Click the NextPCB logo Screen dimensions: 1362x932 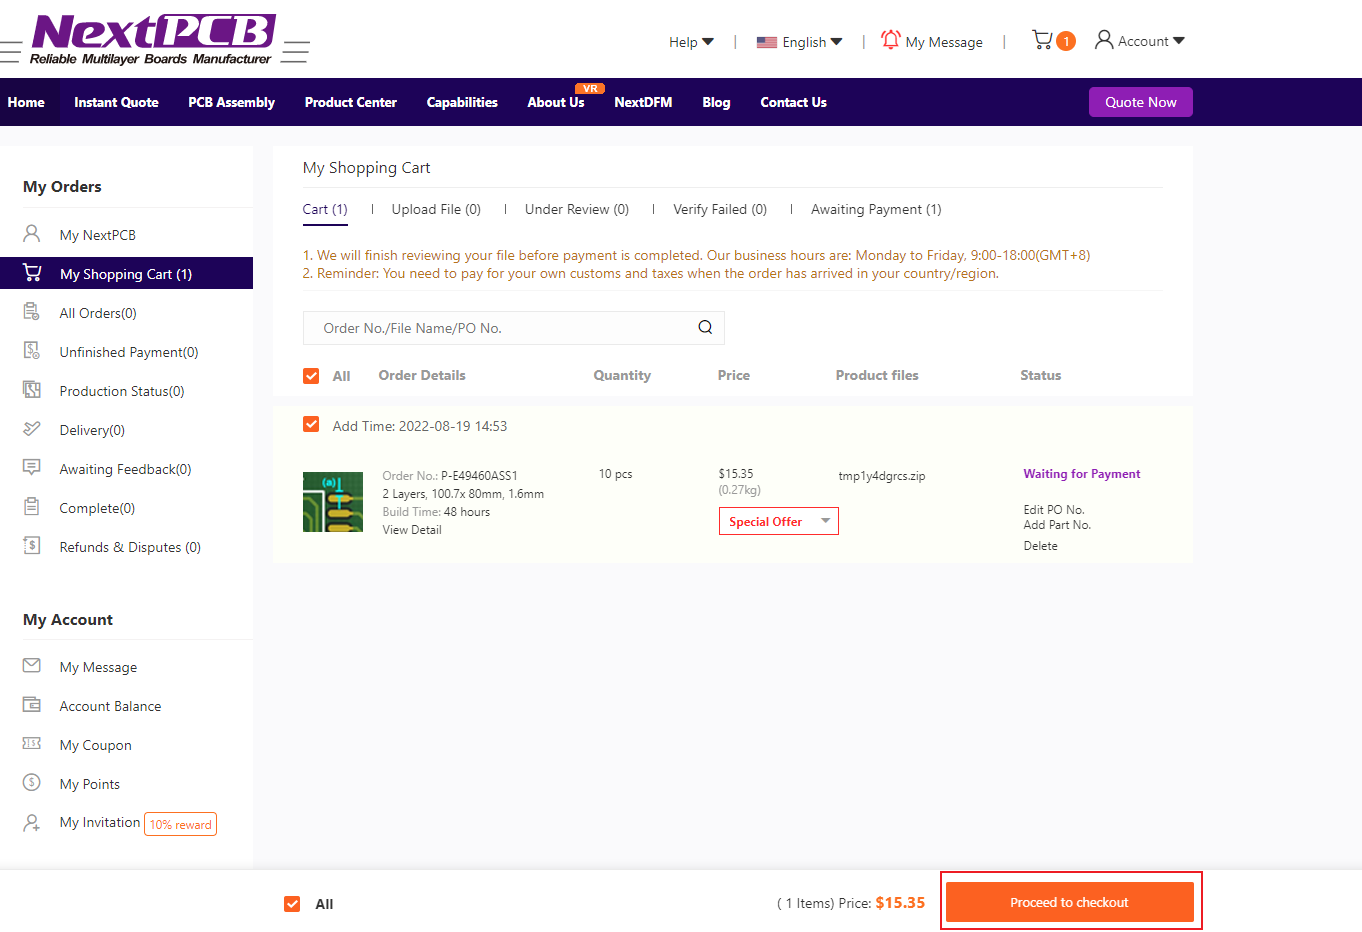click(x=154, y=40)
